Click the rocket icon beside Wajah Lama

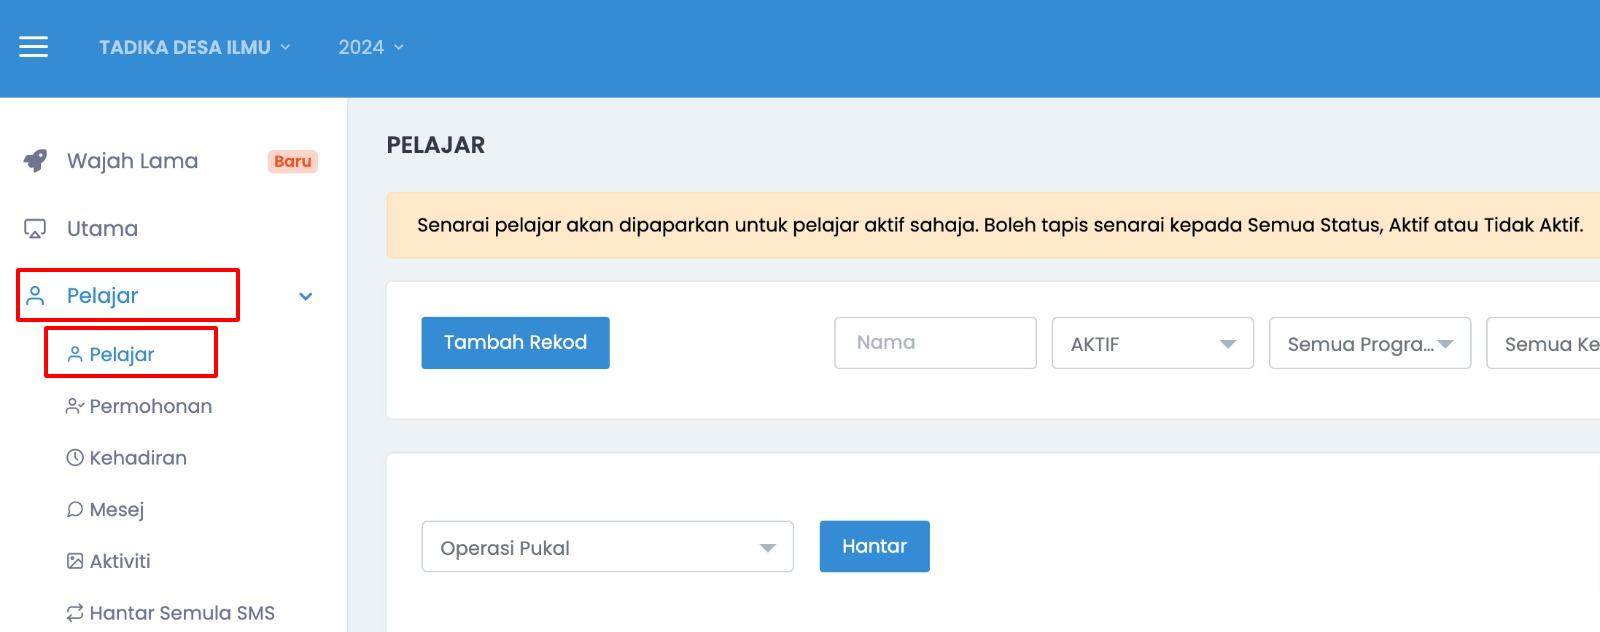(35, 161)
